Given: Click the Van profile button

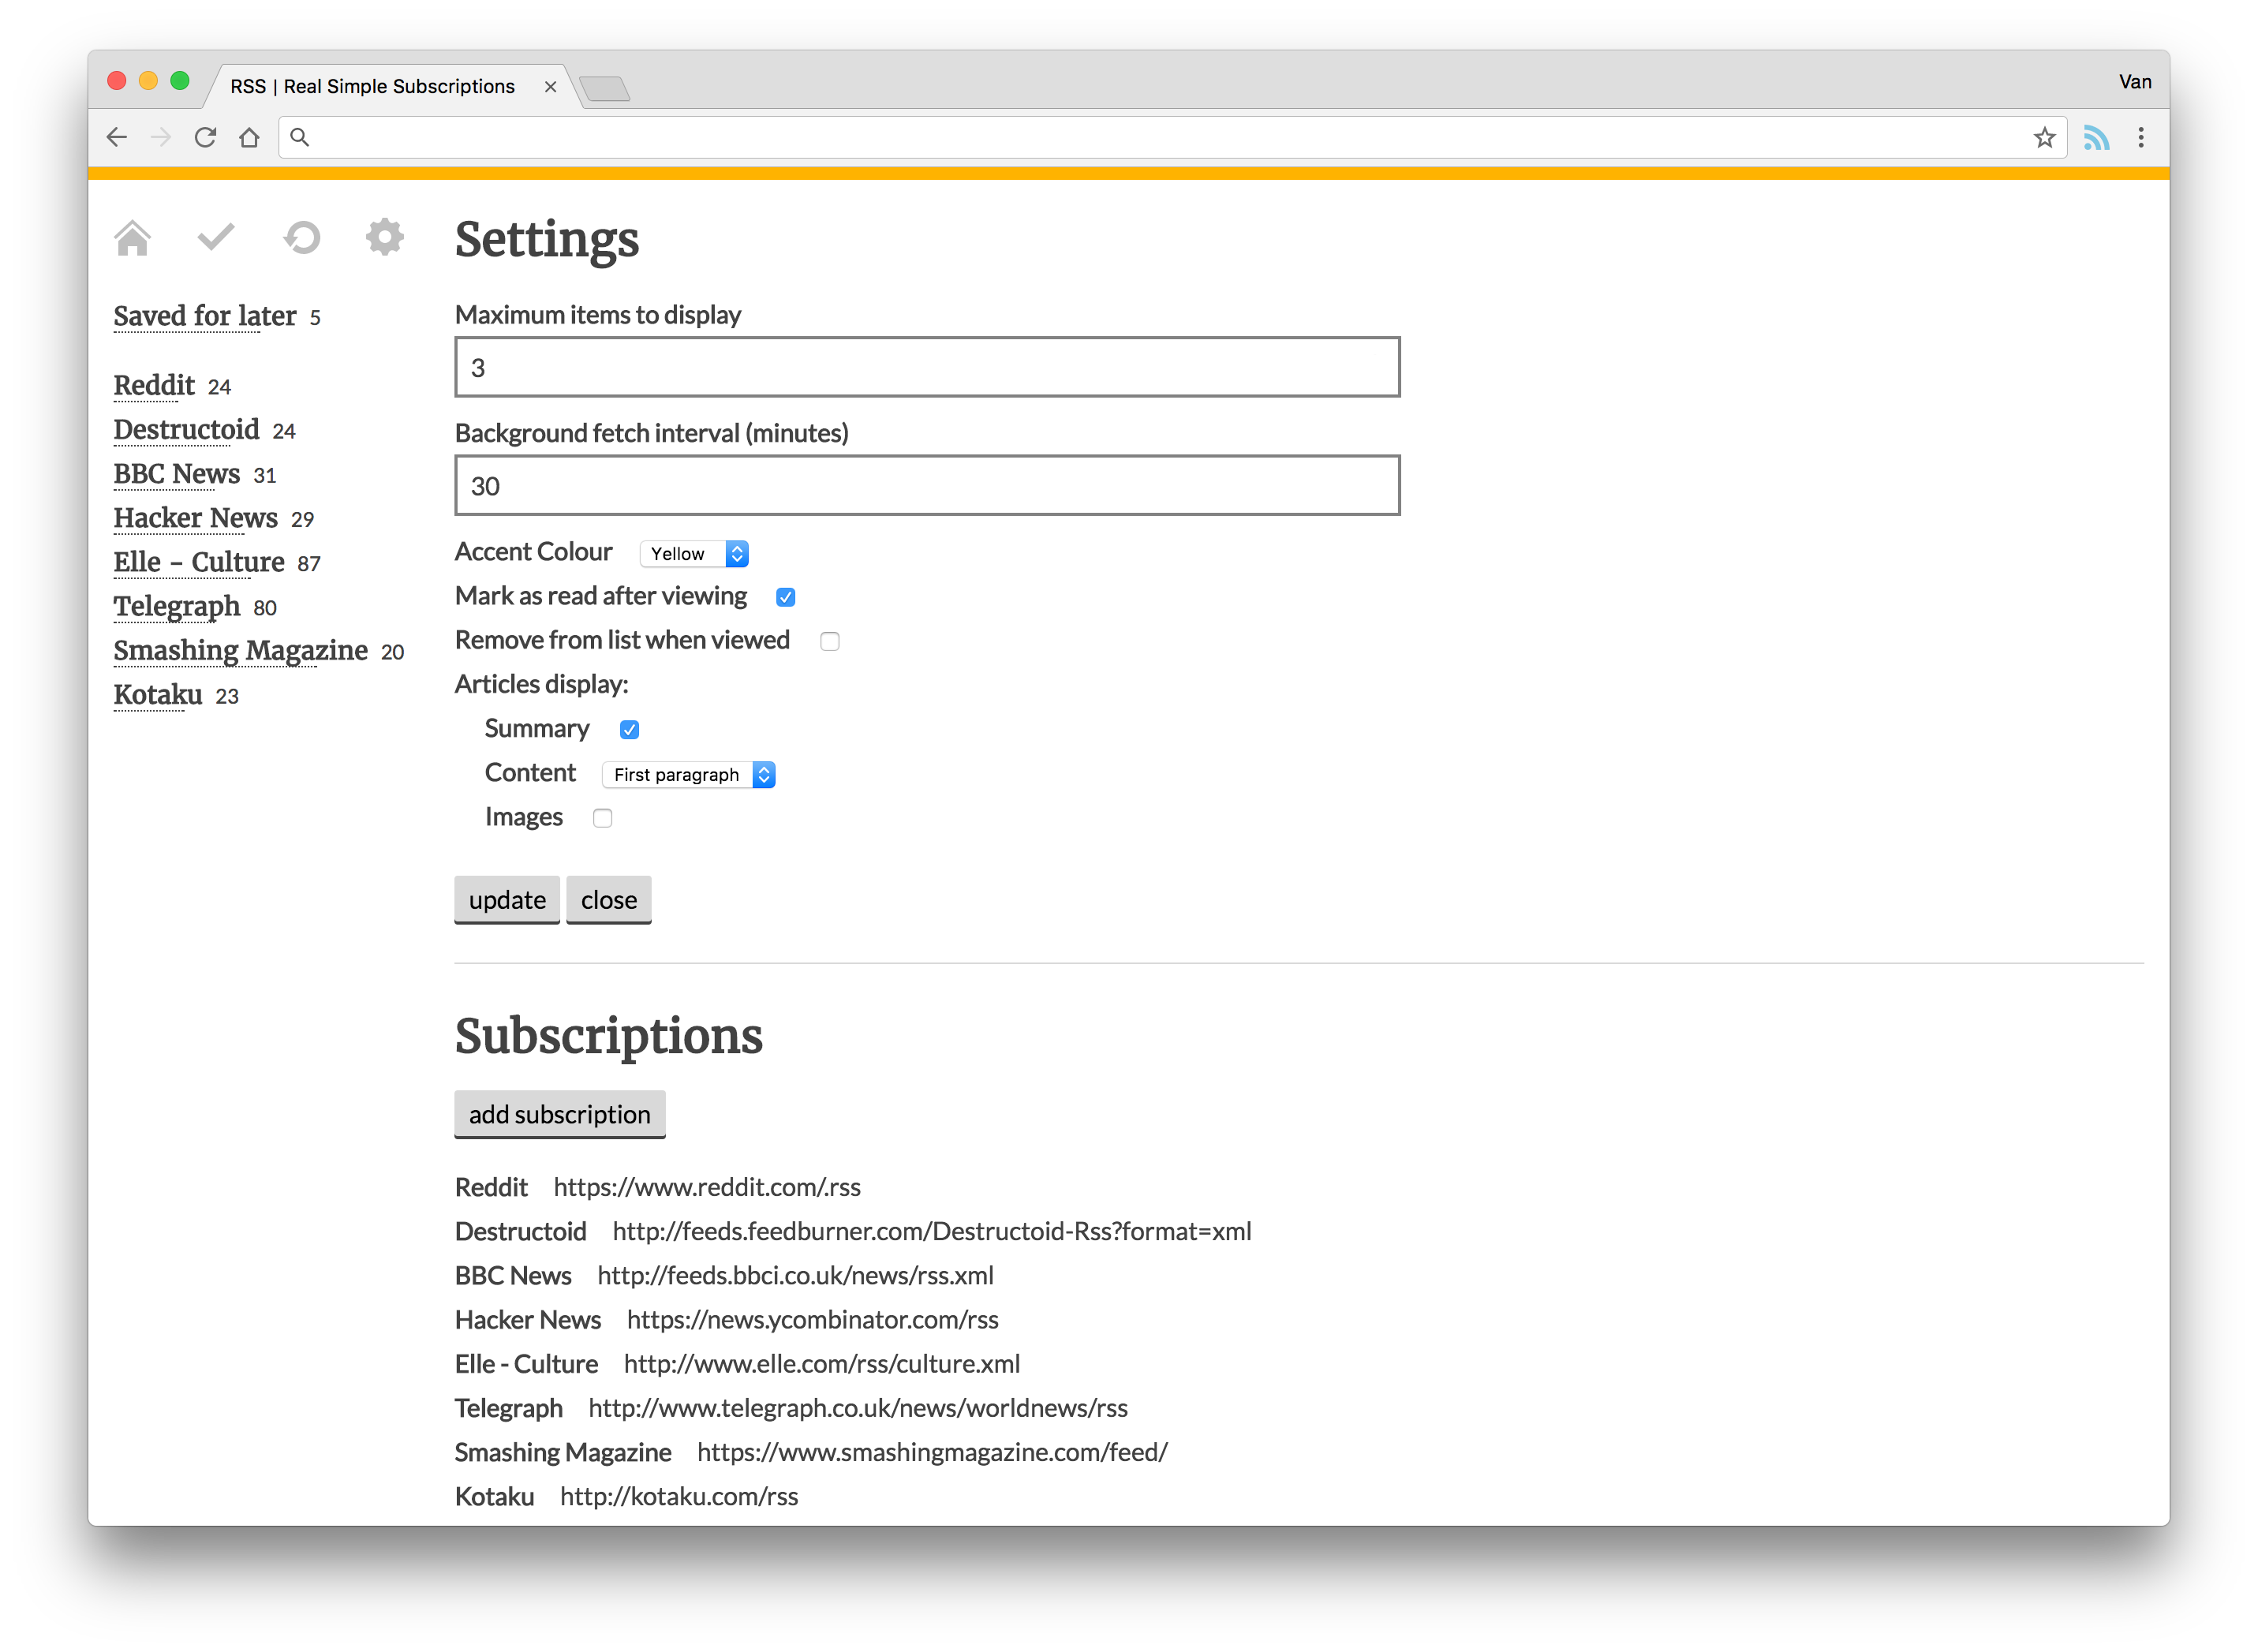Looking at the screenshot, I should click(x=2134, y=82).
